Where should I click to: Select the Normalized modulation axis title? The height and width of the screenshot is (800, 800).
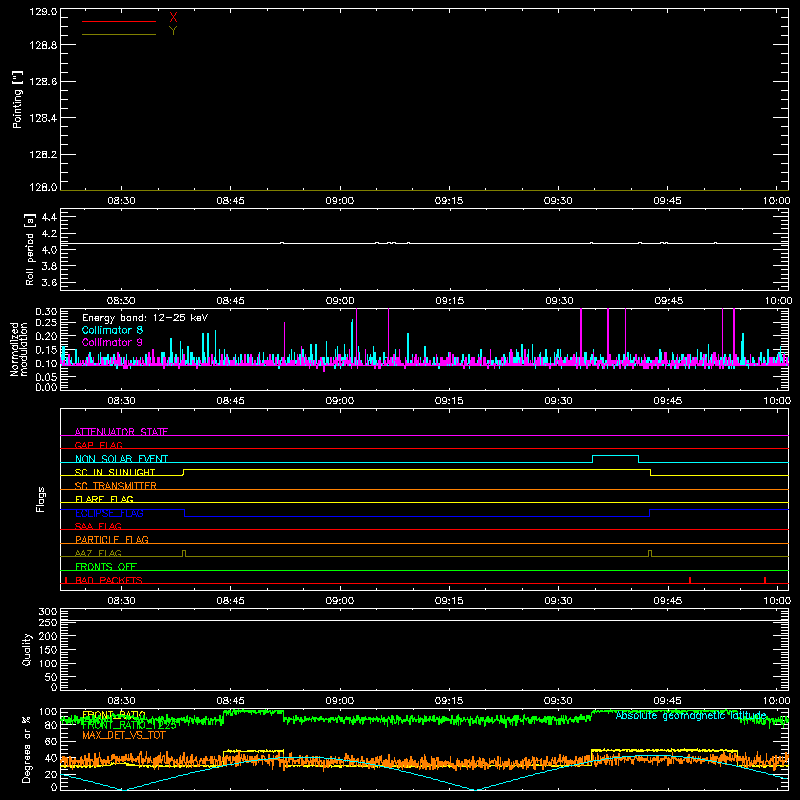[19, 349]
